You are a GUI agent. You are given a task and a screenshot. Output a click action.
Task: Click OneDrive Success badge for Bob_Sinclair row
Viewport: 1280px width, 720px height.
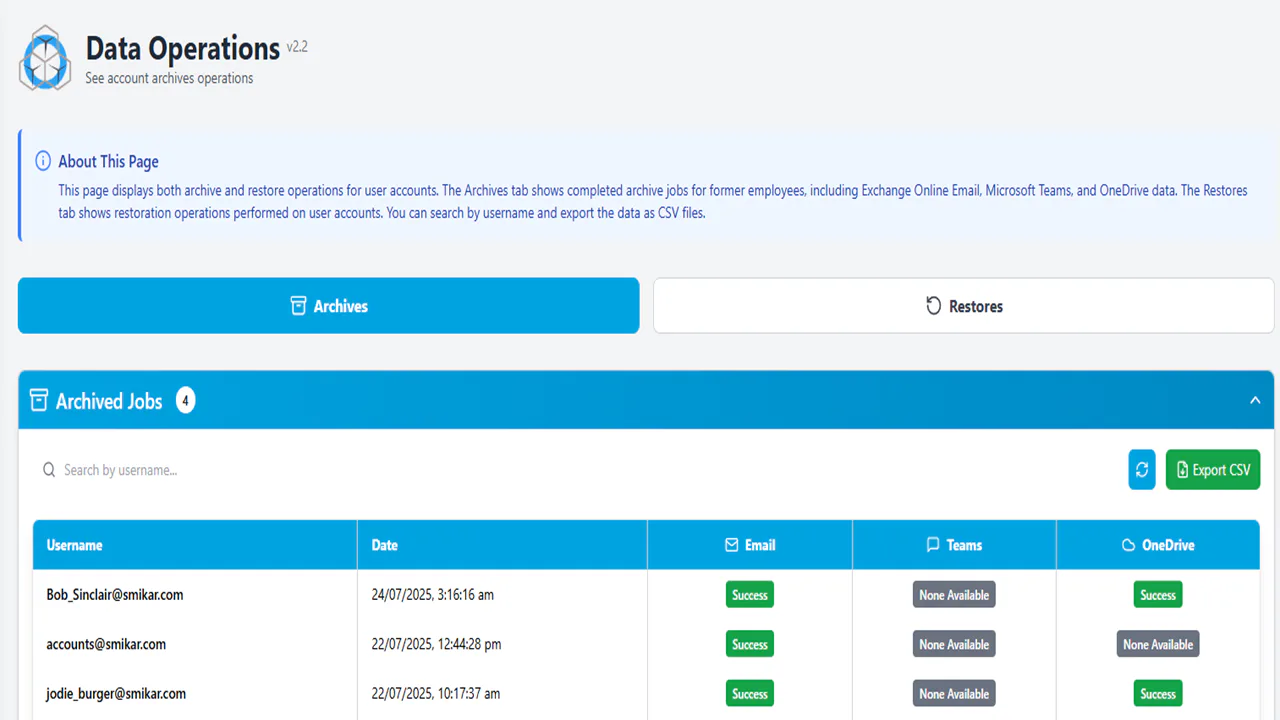click(x=1158, y=595)
